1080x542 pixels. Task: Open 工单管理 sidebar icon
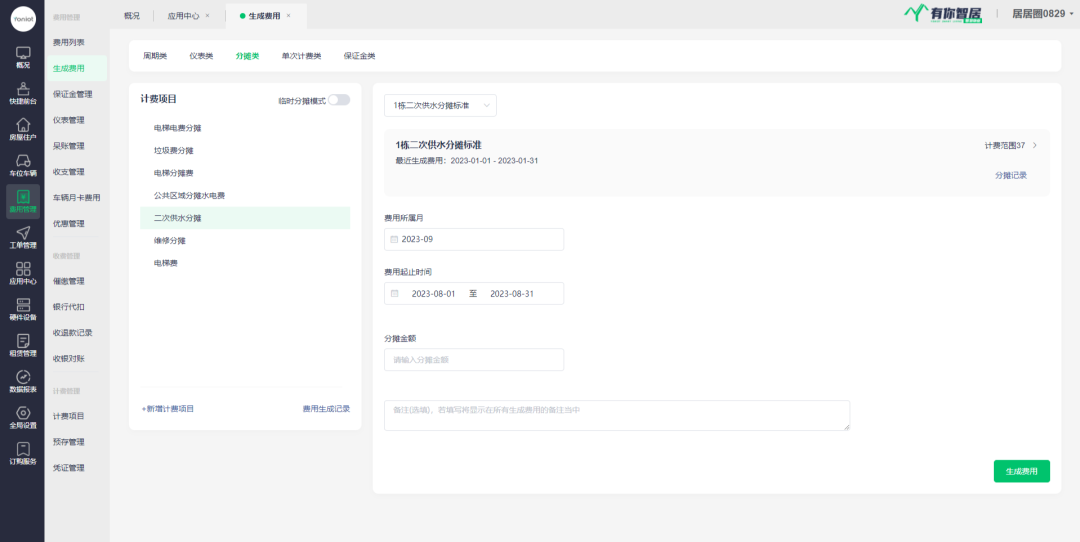[23, 235]
